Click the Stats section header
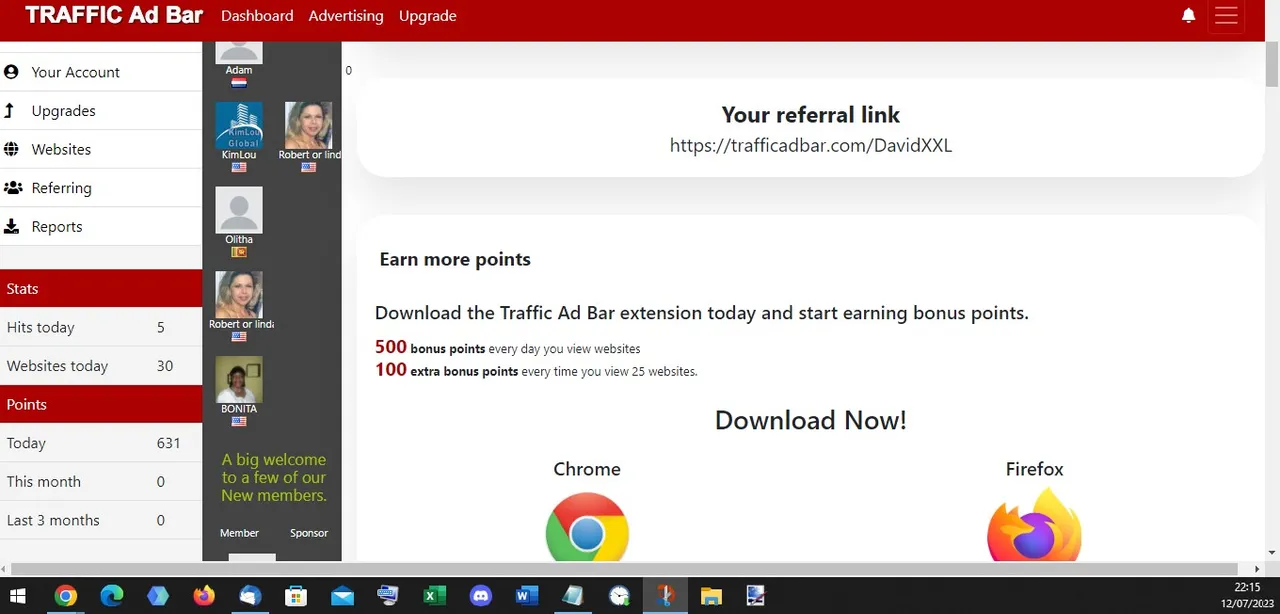Screen dimensions: 1280x614 (x=101, y=288)
